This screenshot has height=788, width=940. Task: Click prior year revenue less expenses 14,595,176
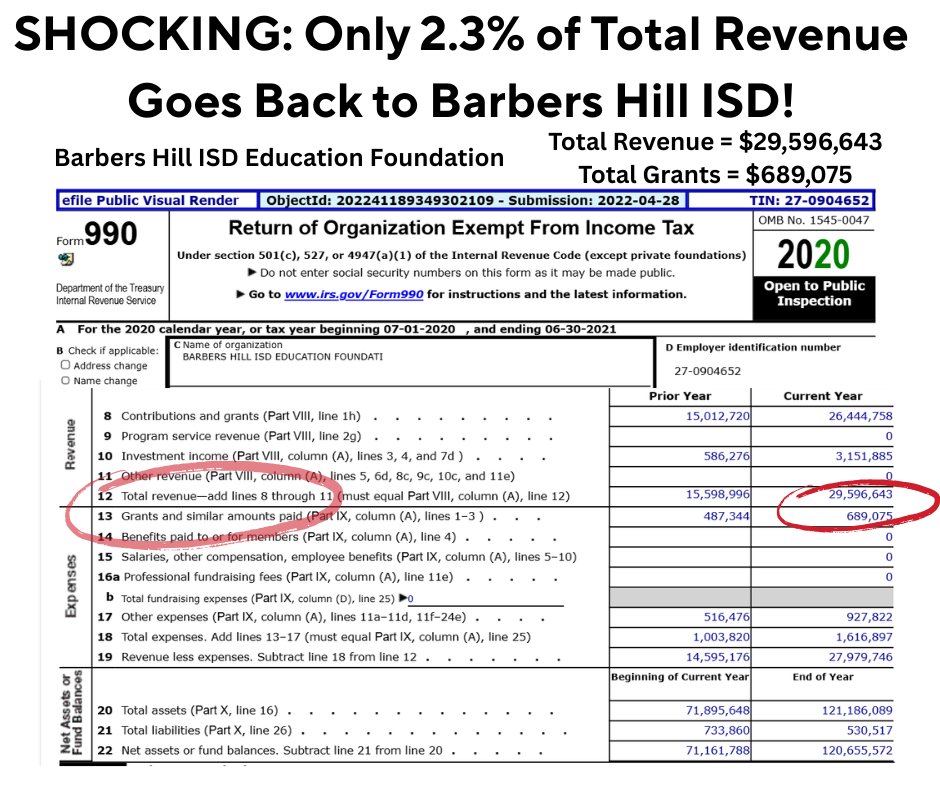tap(718, 657)
